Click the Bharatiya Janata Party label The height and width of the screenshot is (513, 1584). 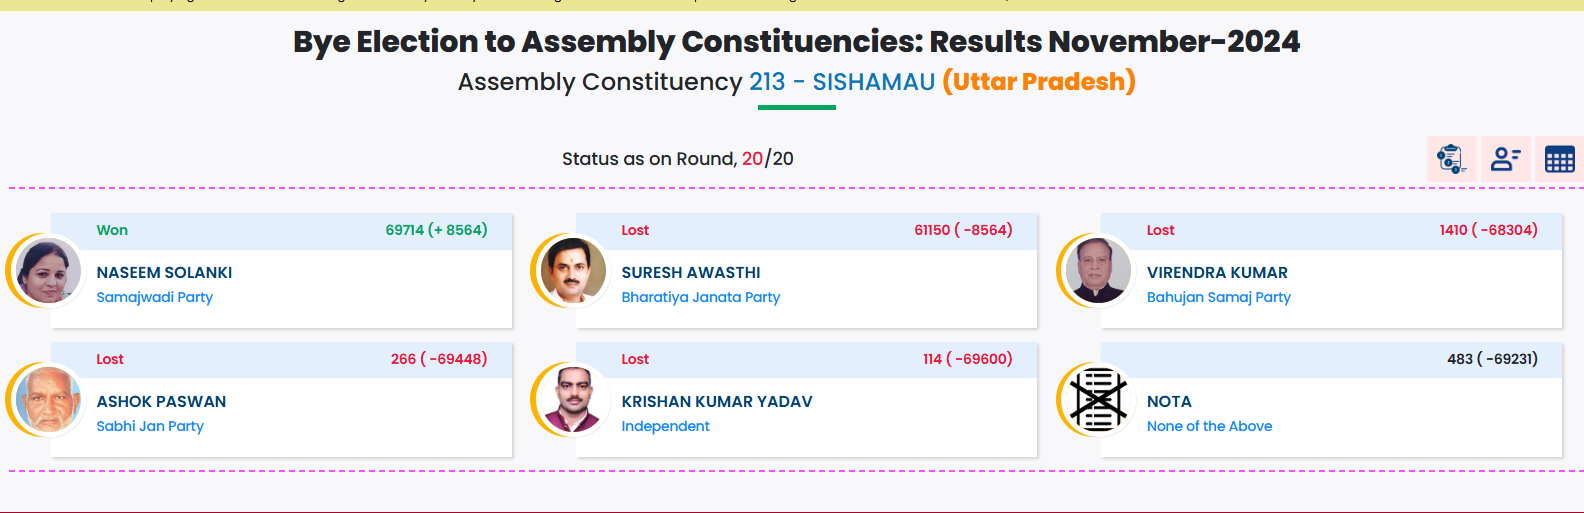pos(700,297)
